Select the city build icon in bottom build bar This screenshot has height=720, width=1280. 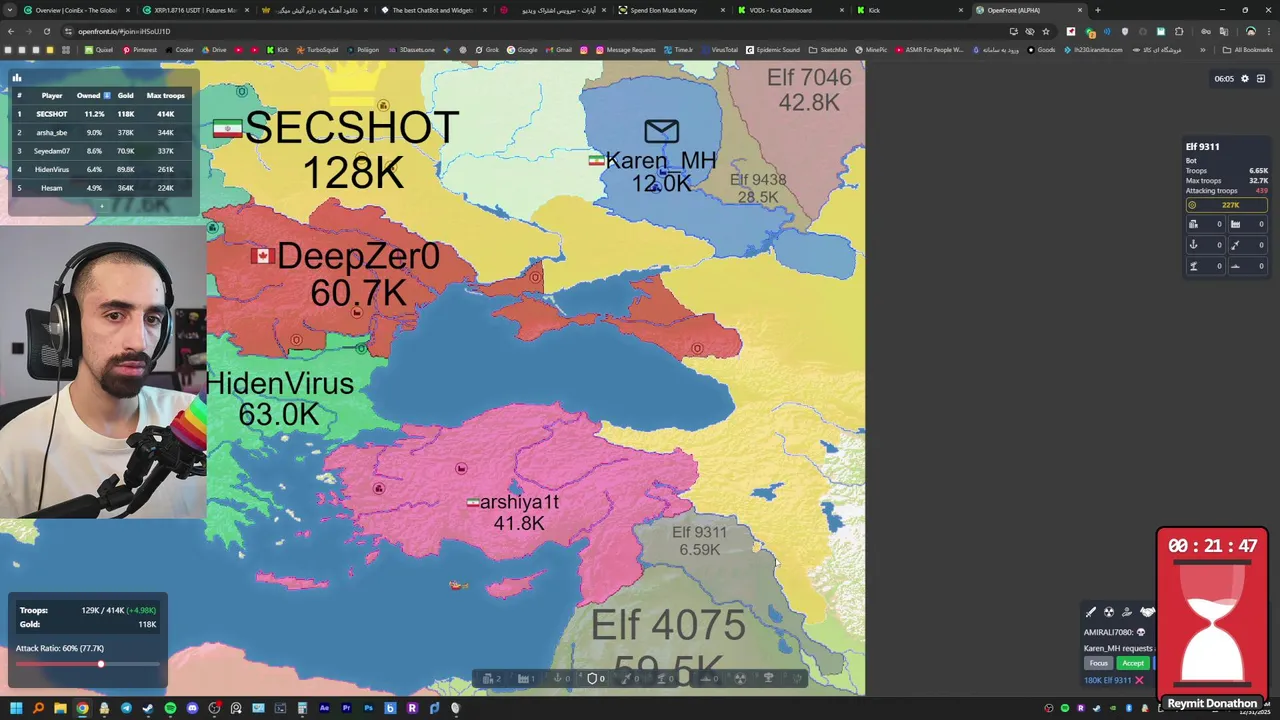coord(488,678)
